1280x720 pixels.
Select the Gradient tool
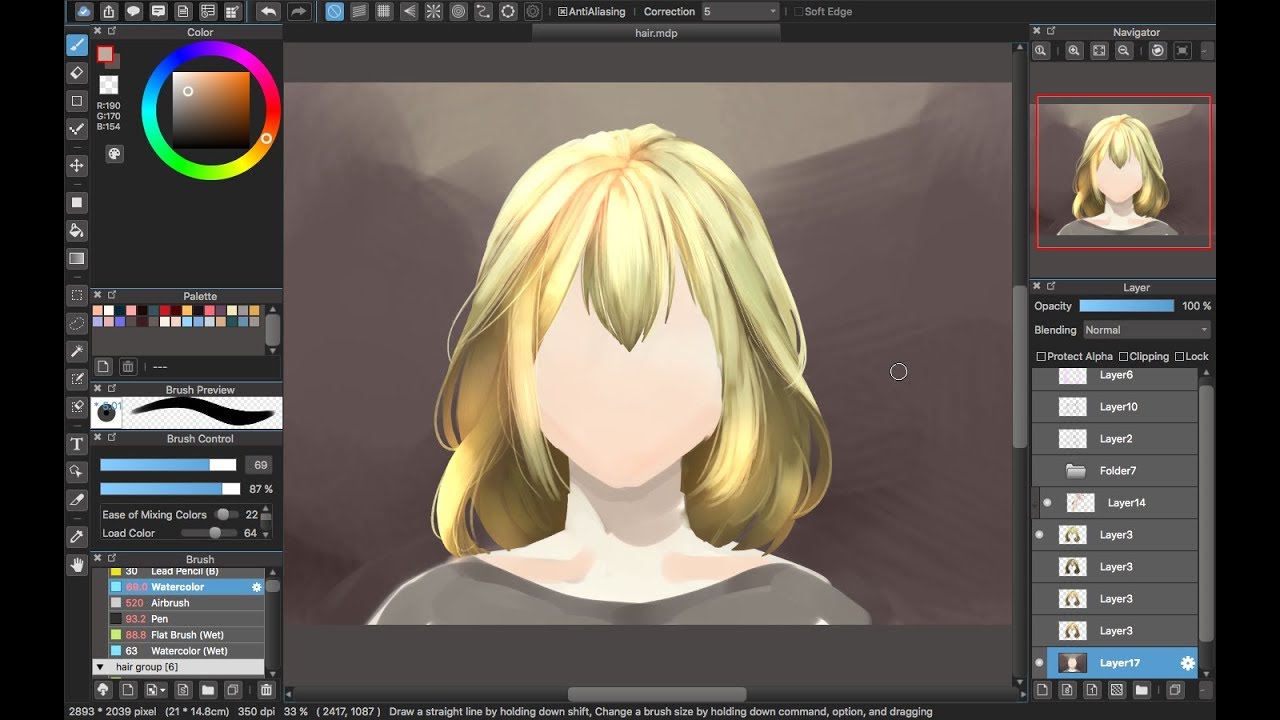tap(77, 259)
